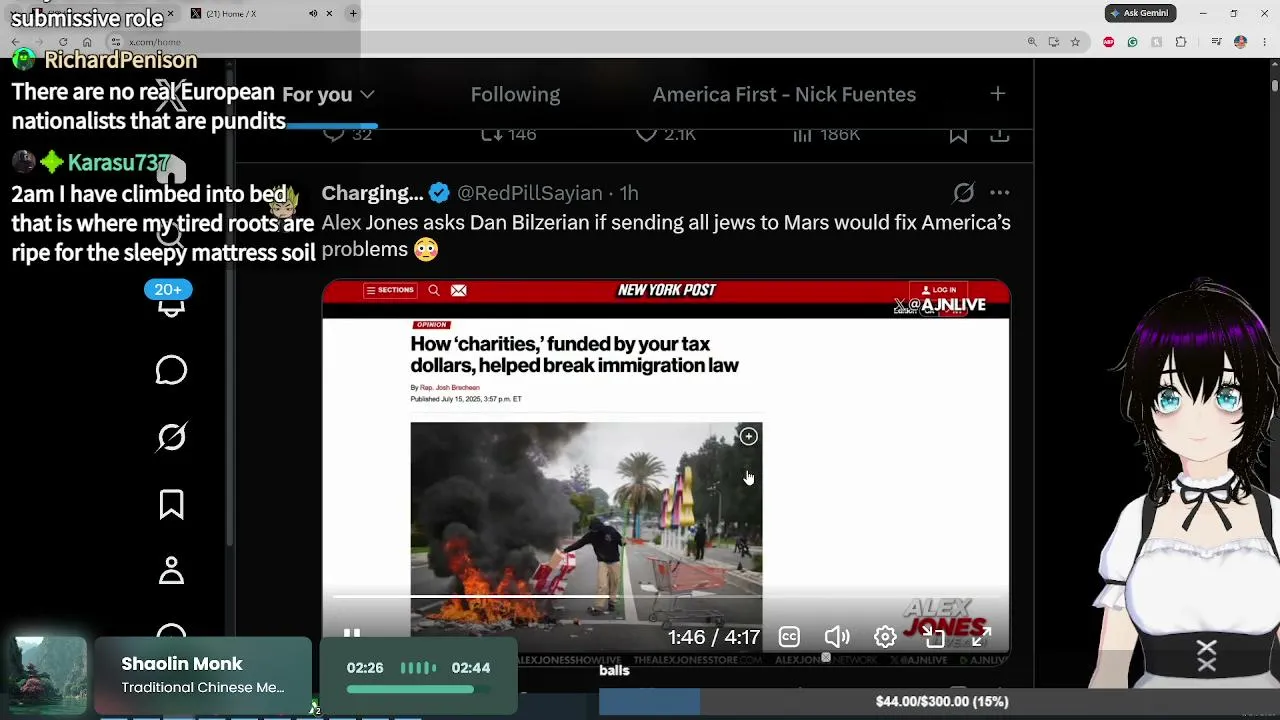Open the 1h timestamp of the post

[x=628, y=193]
